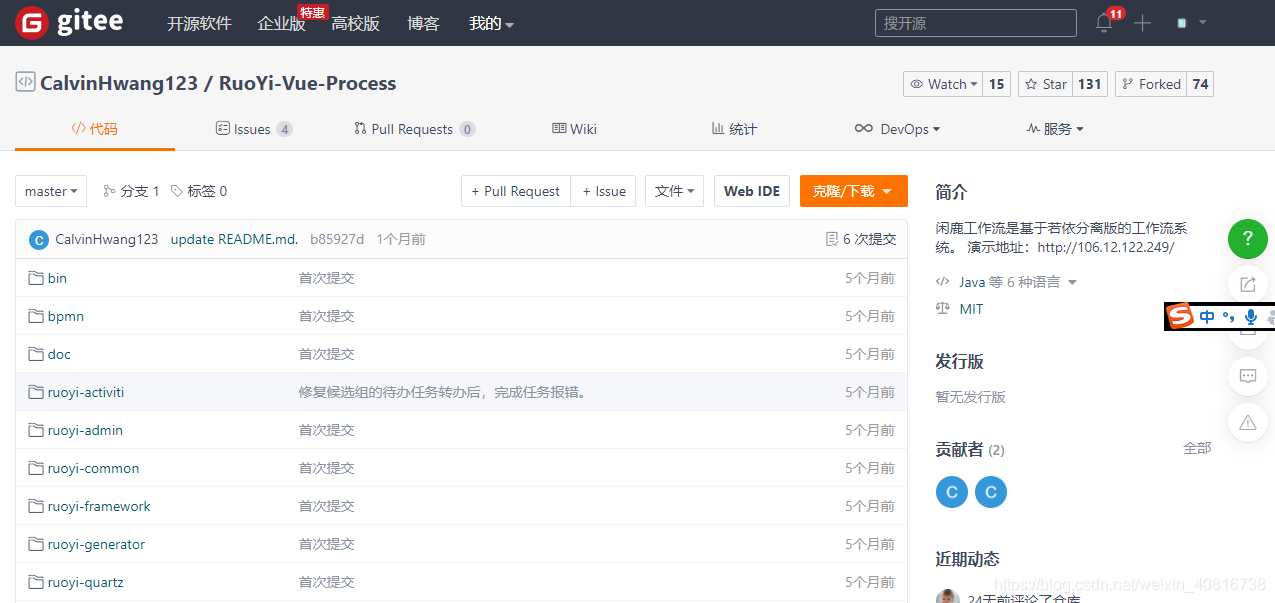1275x603 pixels.
Task: Click the 搜开源 search field
Action: [975, 23]
